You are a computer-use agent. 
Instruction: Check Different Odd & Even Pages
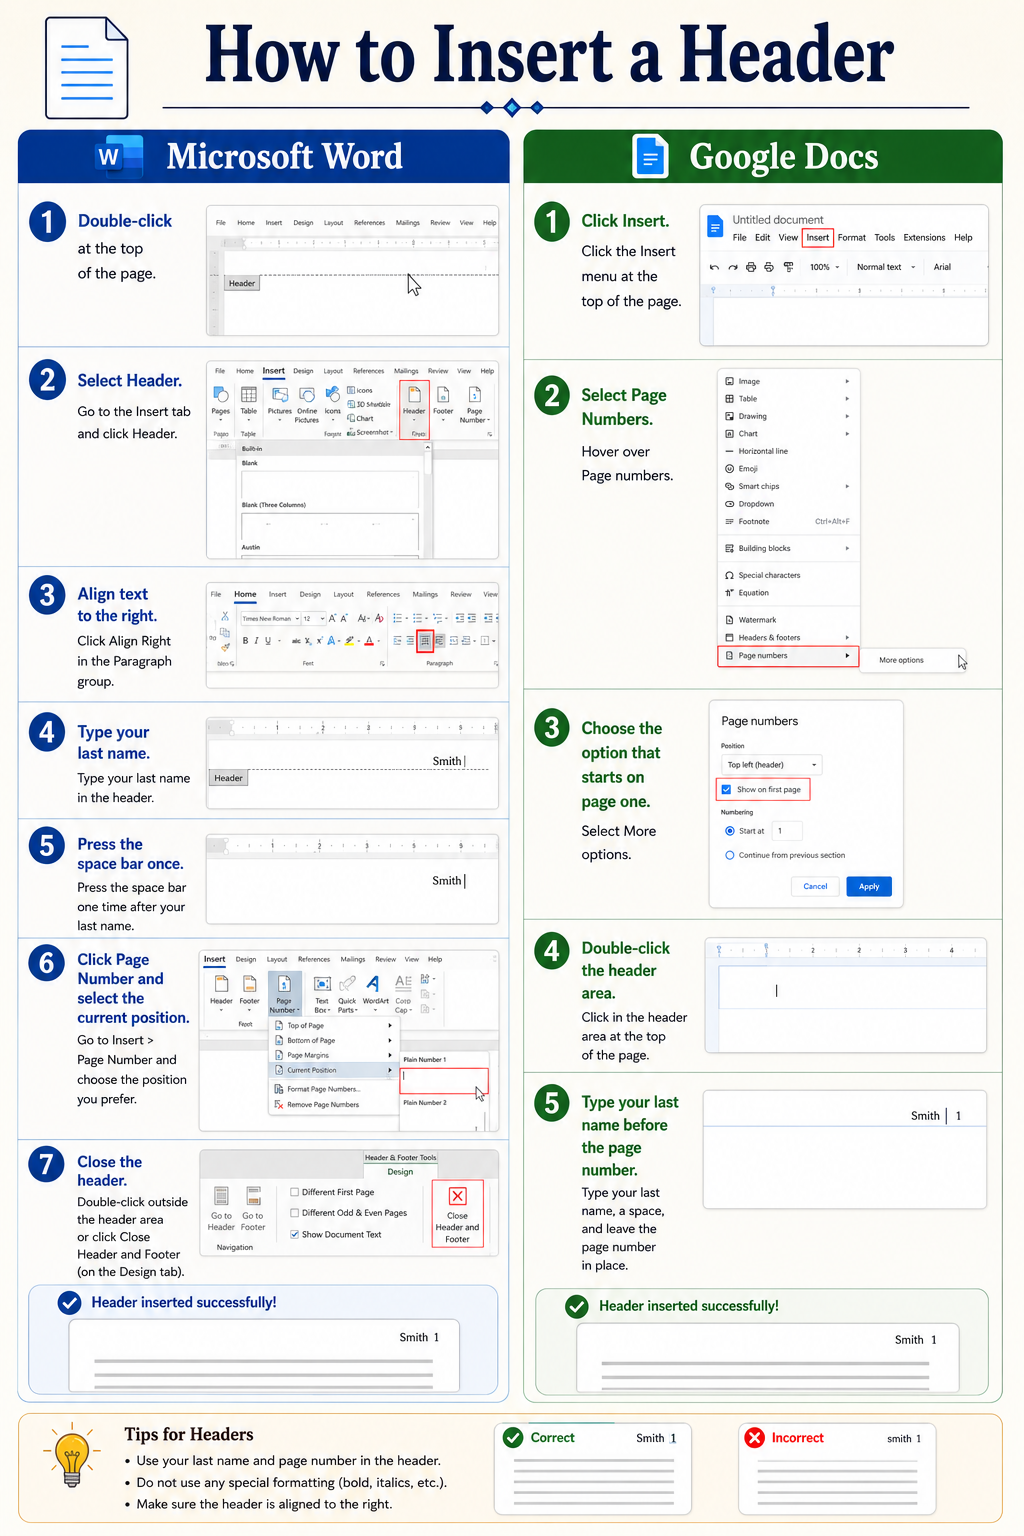coord(295,1213)
